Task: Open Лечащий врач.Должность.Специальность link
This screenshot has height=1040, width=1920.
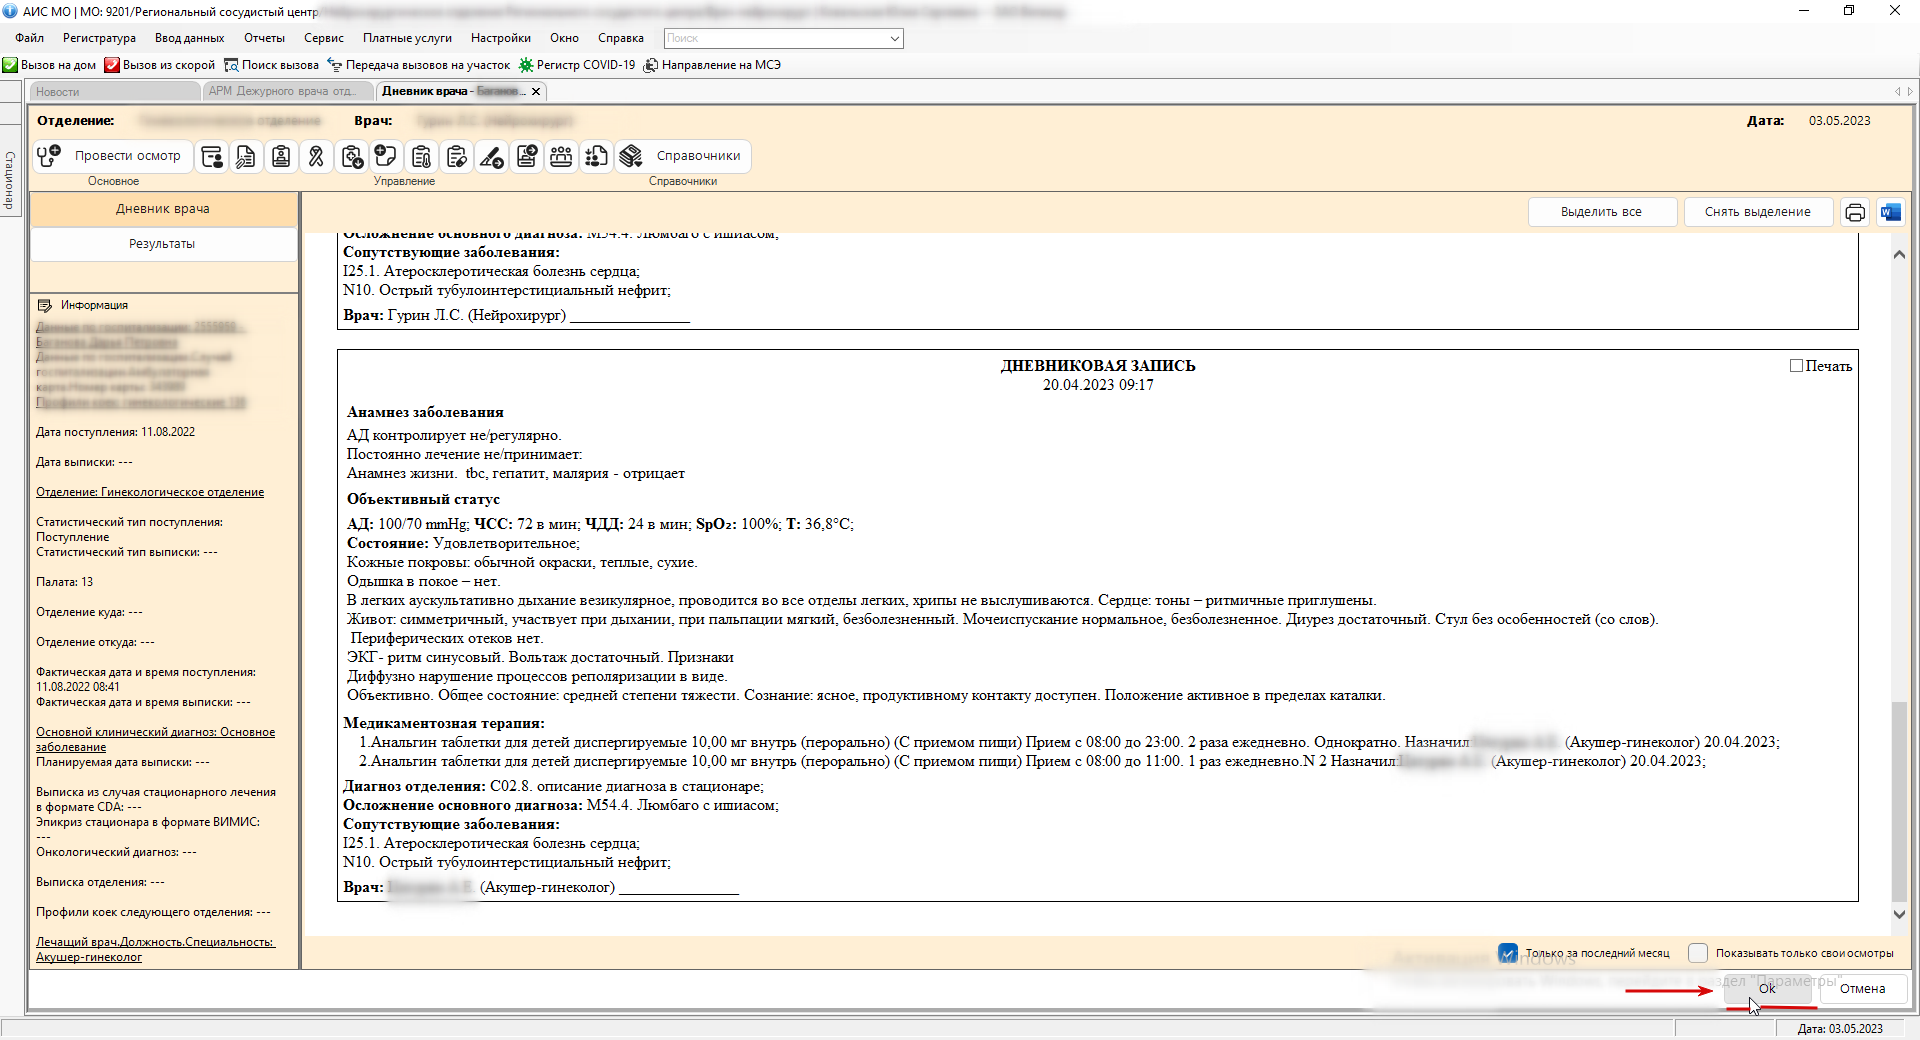Action: 155,949
